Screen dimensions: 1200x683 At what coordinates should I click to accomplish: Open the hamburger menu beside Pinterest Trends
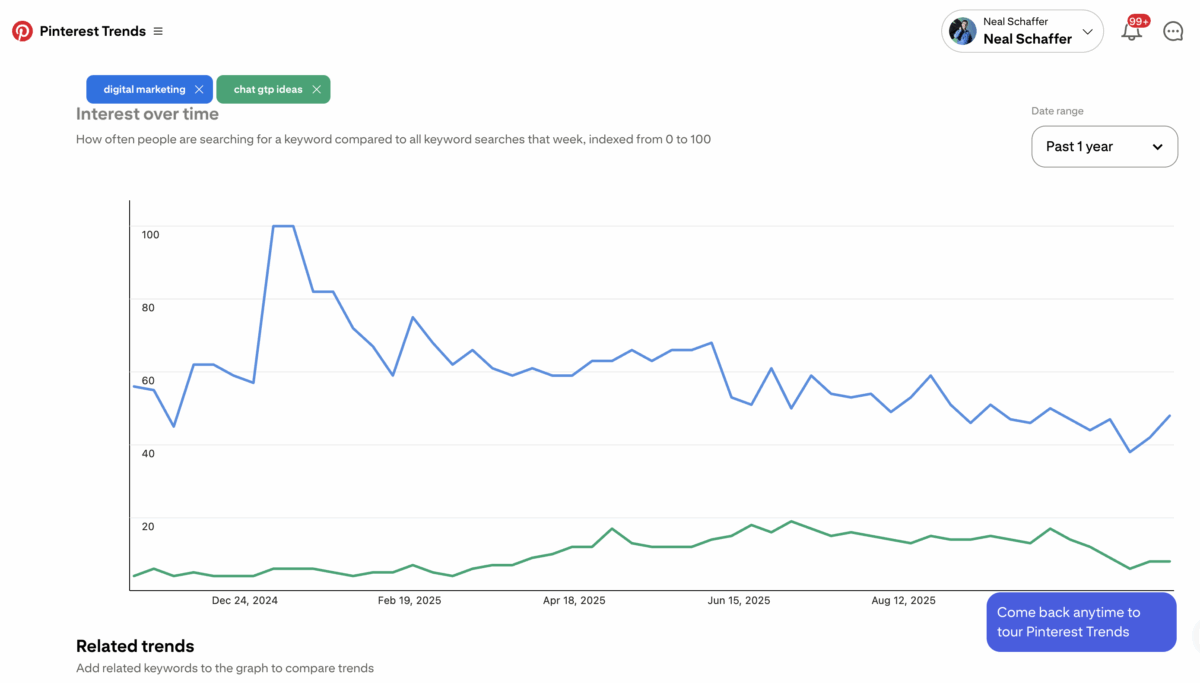[158, 31]
